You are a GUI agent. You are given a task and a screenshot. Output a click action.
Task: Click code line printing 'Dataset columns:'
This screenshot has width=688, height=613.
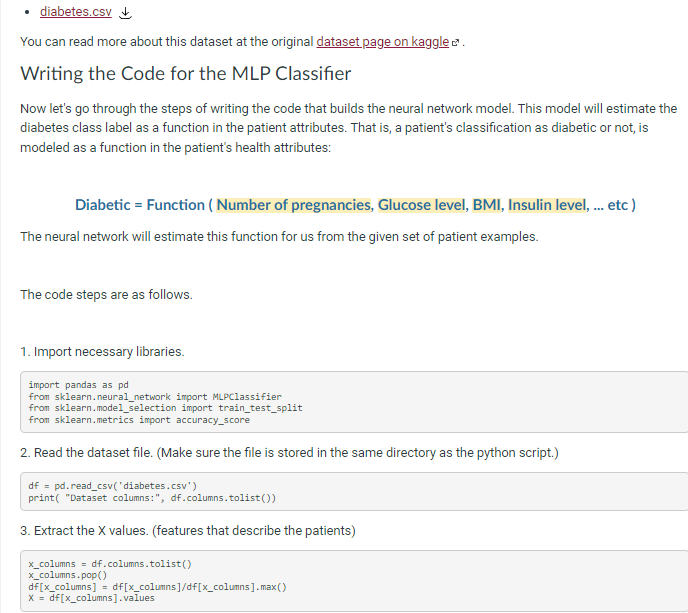point(152,498)
